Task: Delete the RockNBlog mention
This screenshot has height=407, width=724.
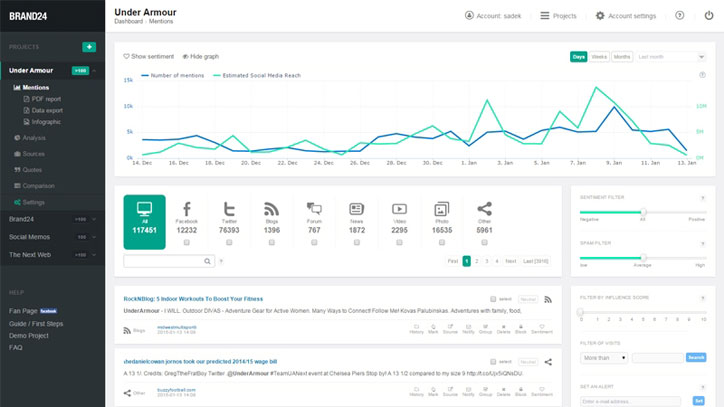Action: coord(503,329)
